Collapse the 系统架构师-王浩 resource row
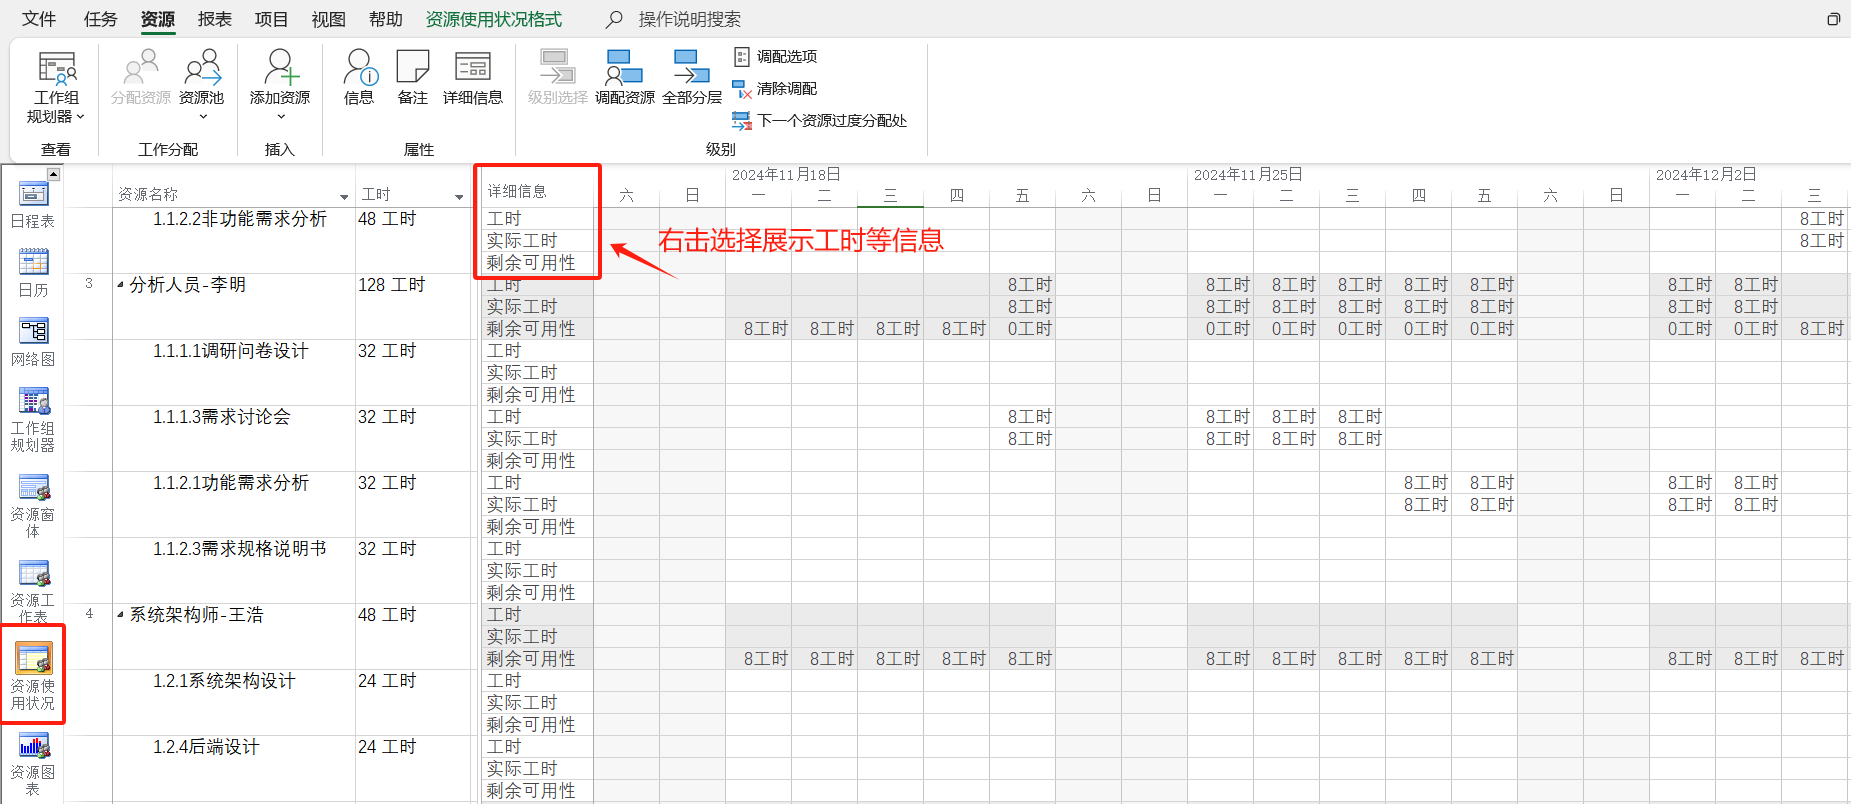 (120, 615)
